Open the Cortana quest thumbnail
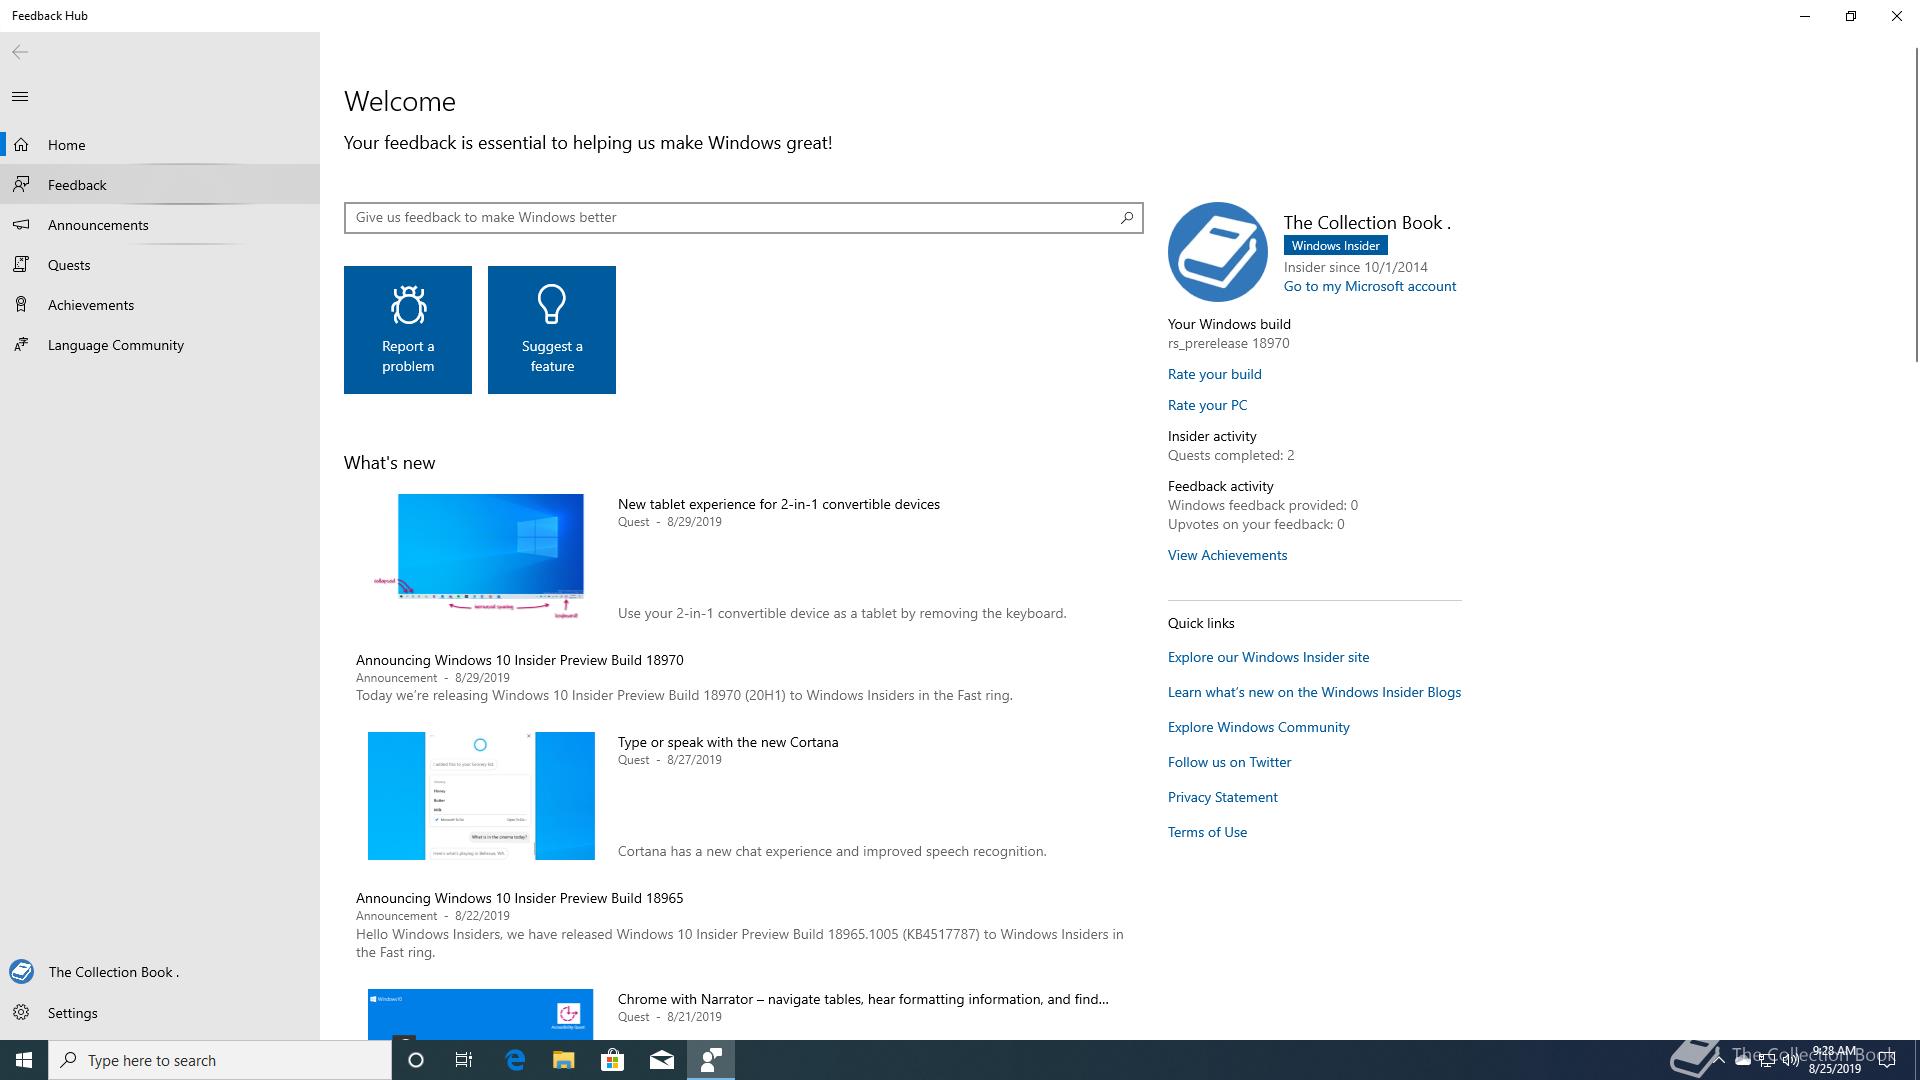Screen dimensions: 1920x1080 (481, 796)
